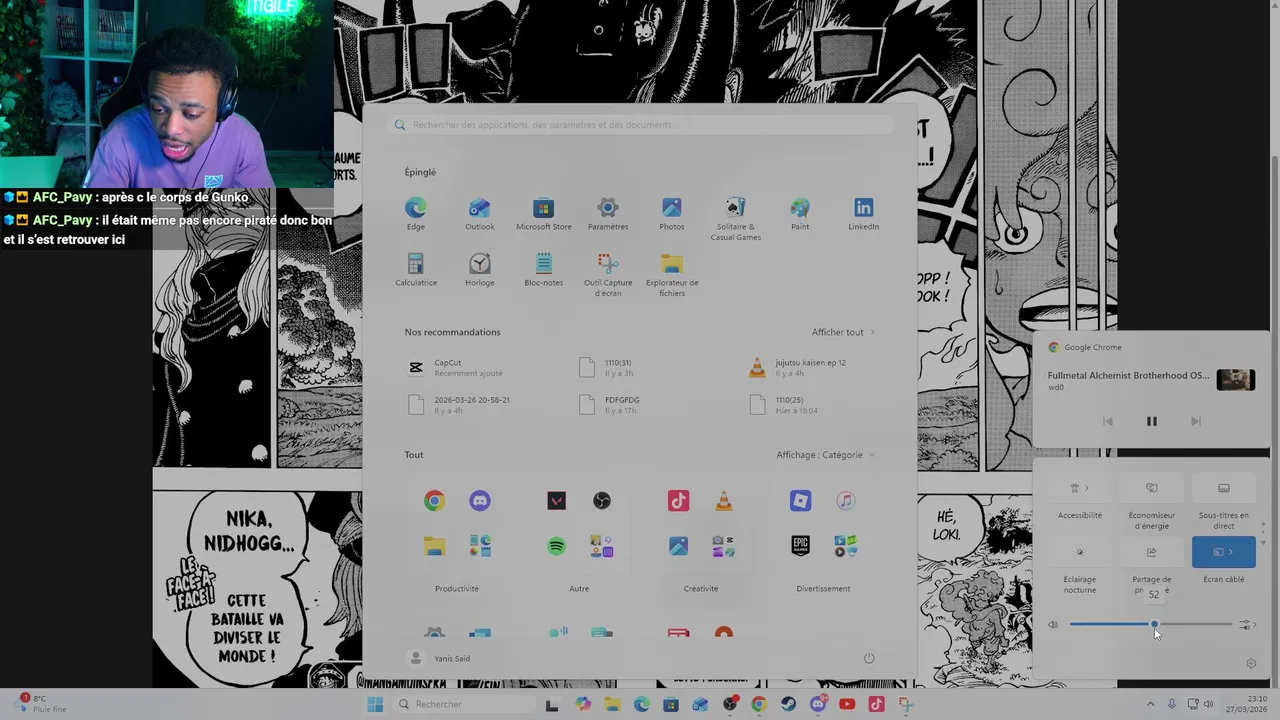Pause media playback in Chrome widget

point(1152,421)
